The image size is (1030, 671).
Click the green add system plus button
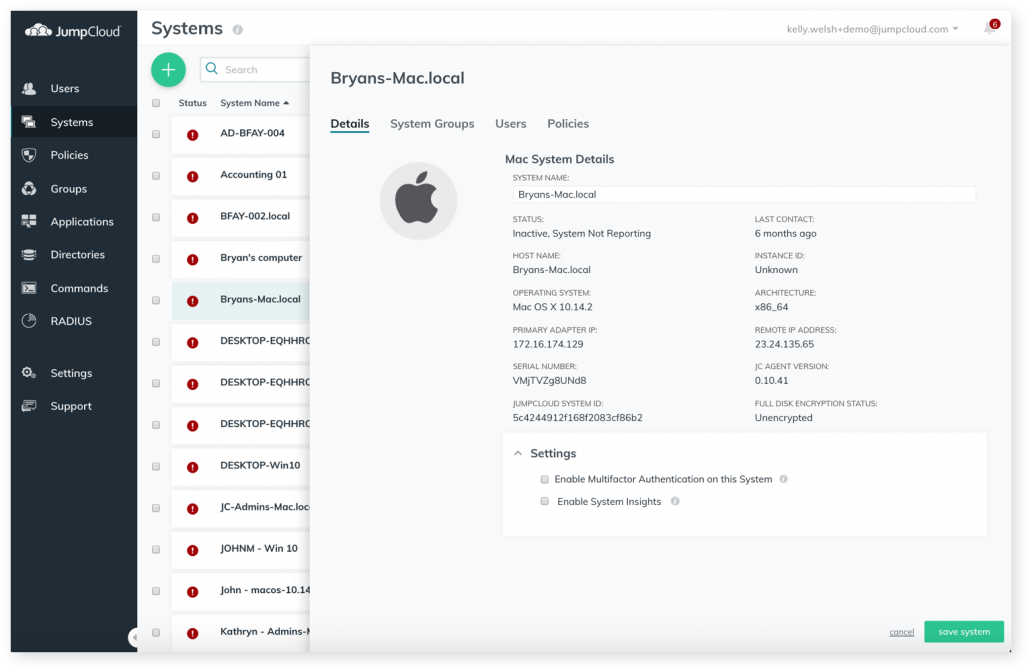coord(168,69)
